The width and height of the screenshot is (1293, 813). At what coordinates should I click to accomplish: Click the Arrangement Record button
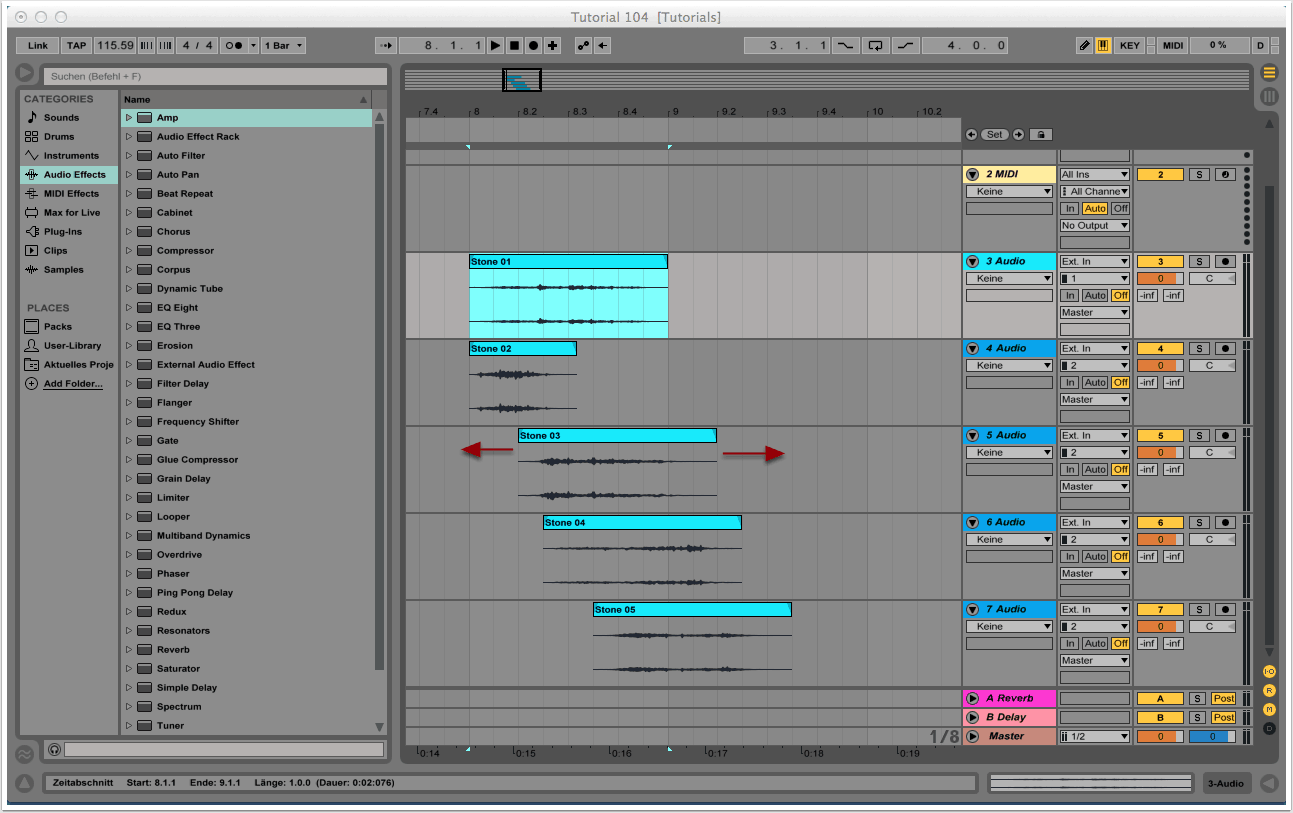[533, 45]
